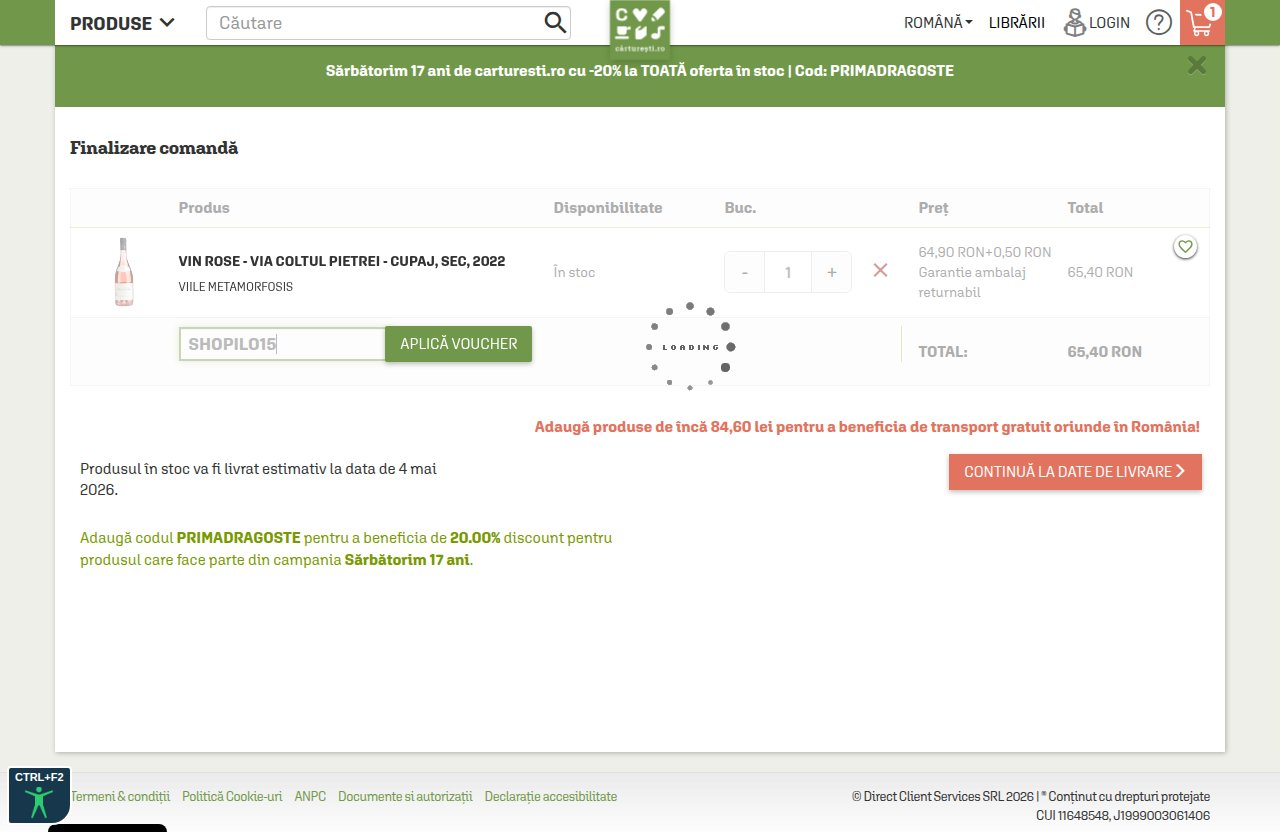Close the green promo banner

1197,66
